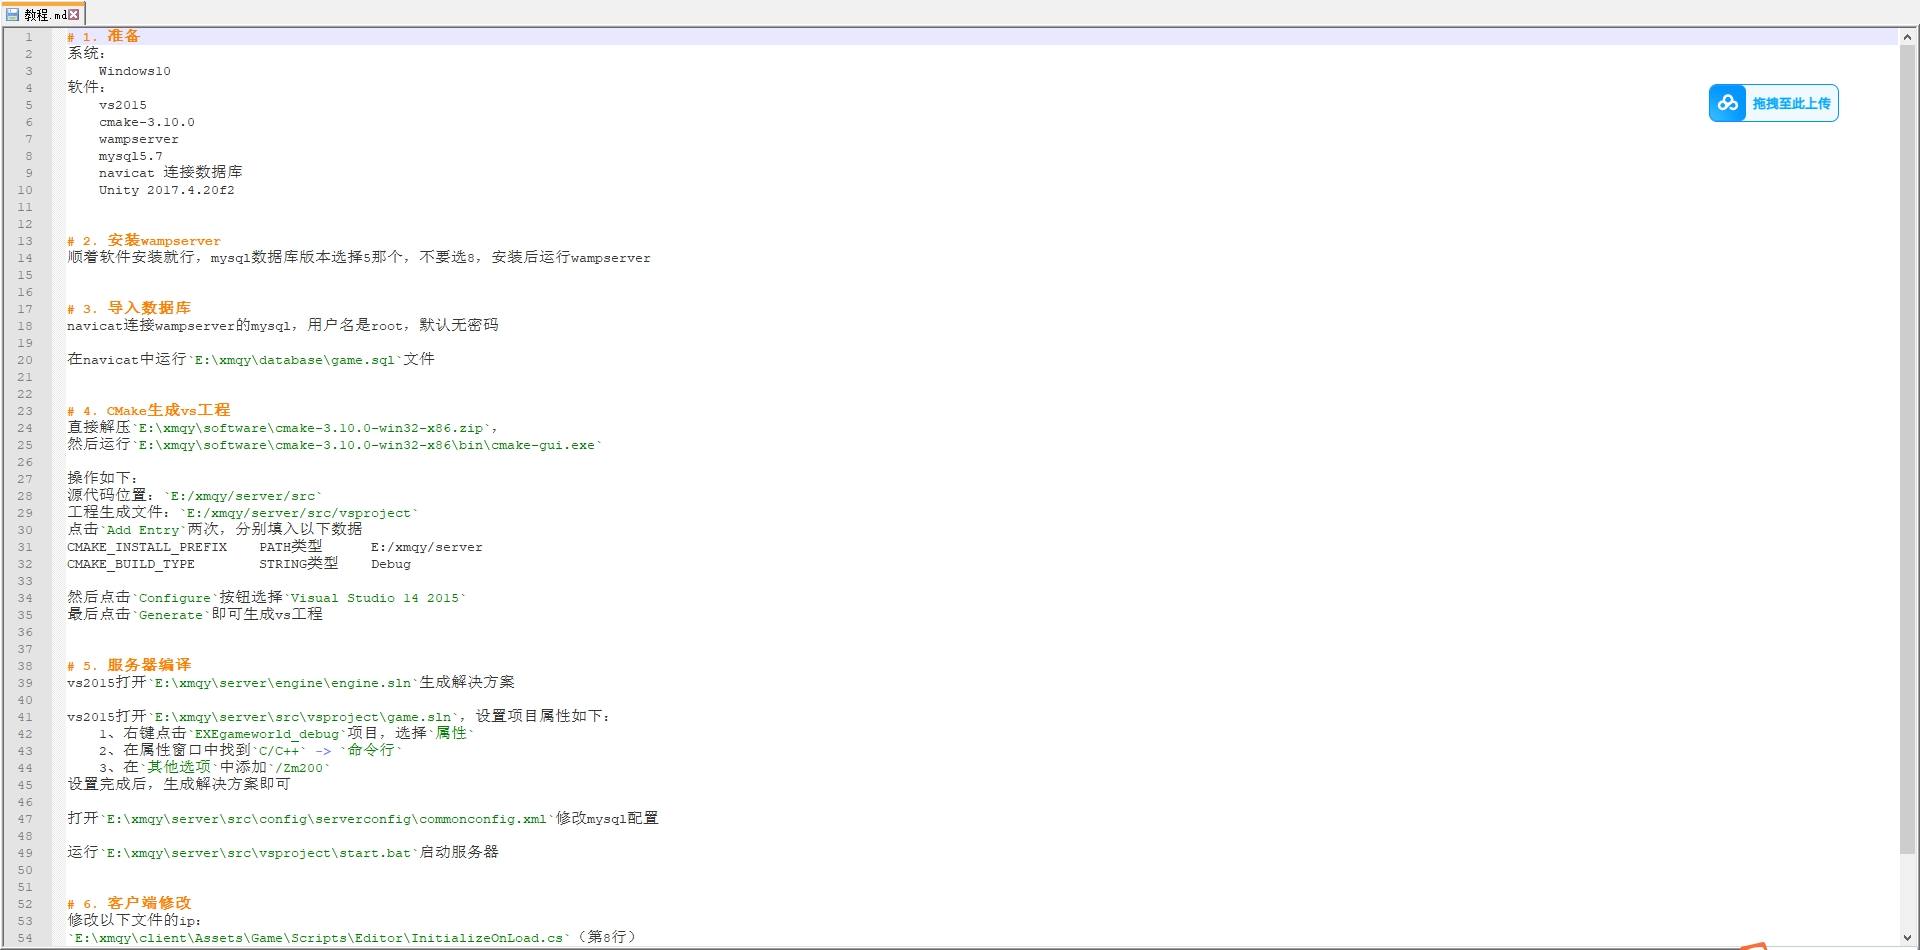Click on the 'cmake-3.10.0' line

[x=146, y=122]
